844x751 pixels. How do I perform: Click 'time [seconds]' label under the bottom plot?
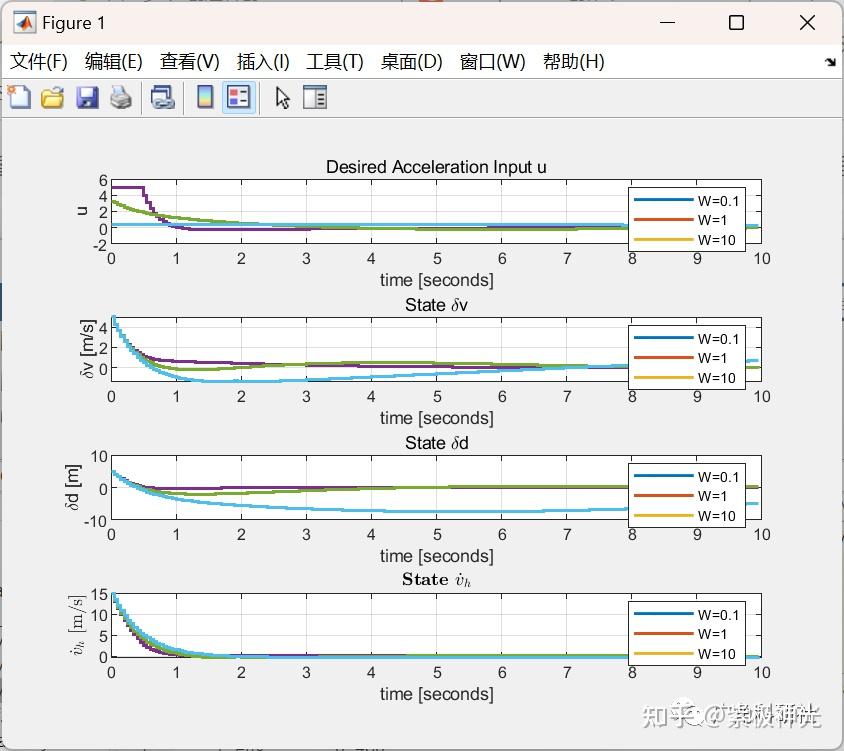click(x=437, y=694)
